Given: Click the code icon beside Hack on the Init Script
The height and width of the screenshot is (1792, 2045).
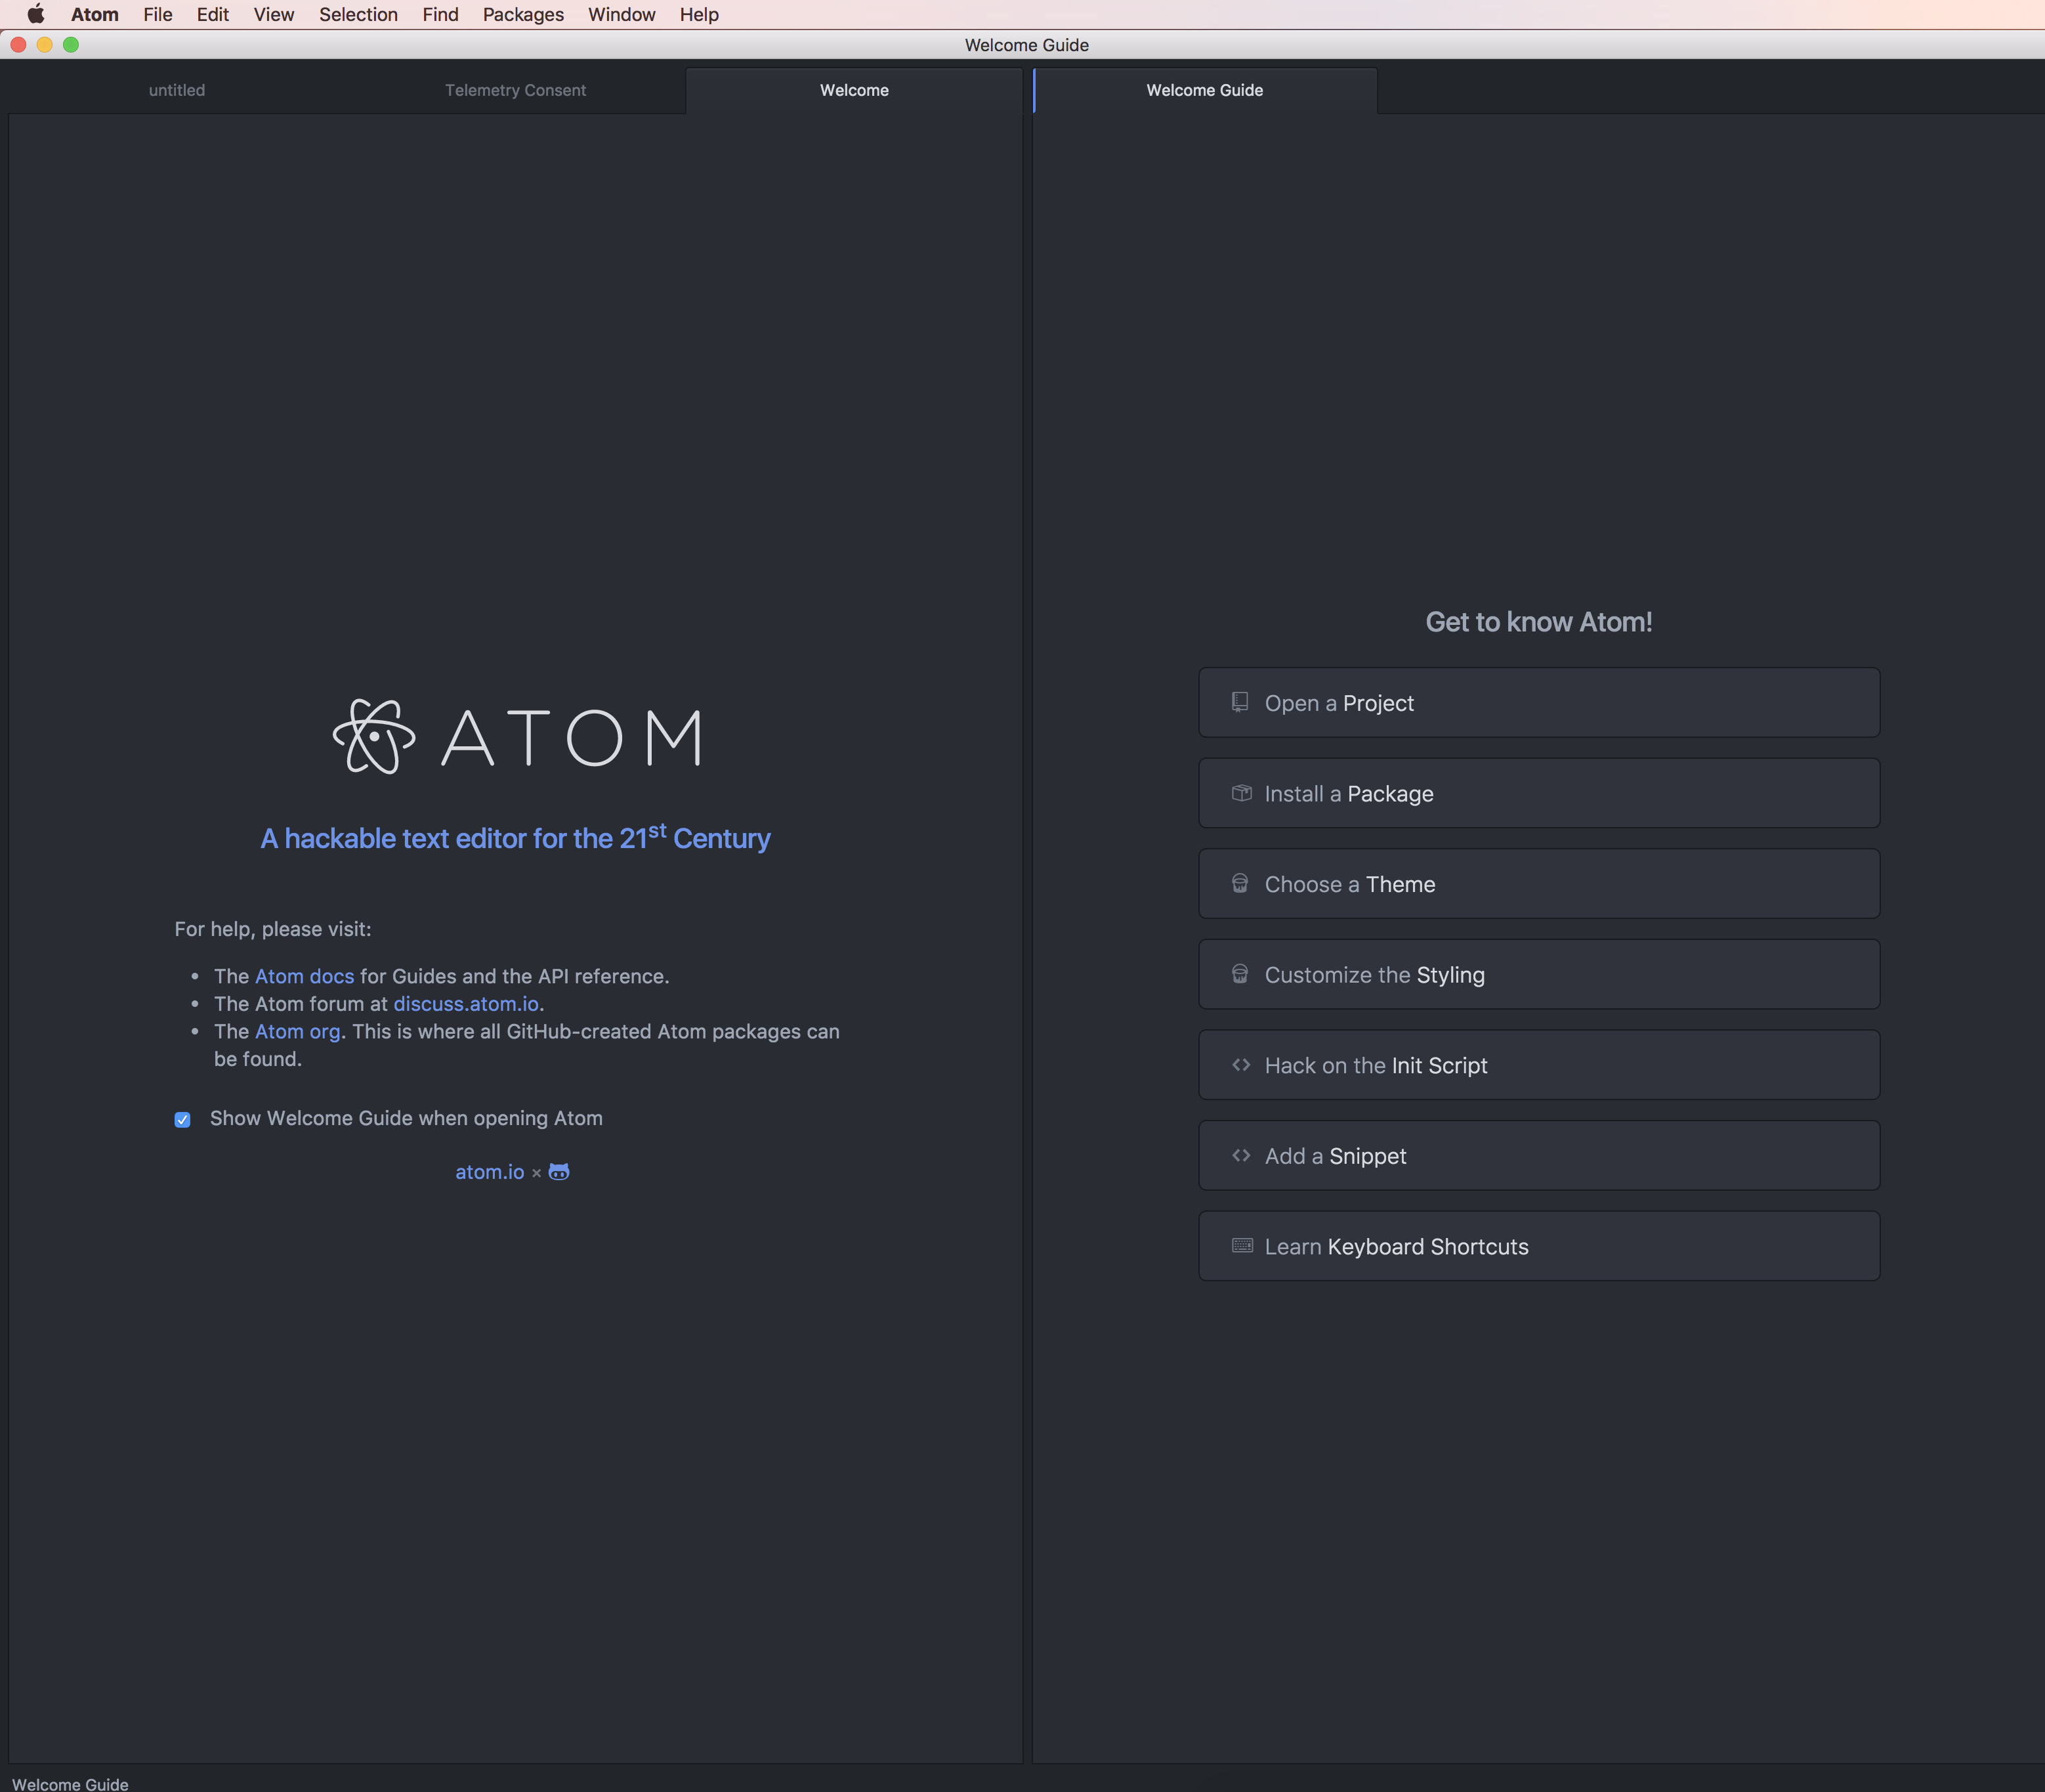Looking at the screenshot, I should (x=1241, y=1065).
